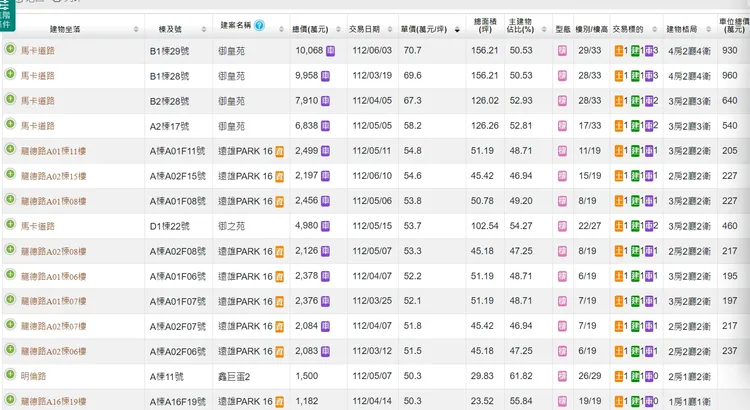Click the purple parking icon next to 10,068
This screenshot has width=750, height=410.
tap(330, 51)
